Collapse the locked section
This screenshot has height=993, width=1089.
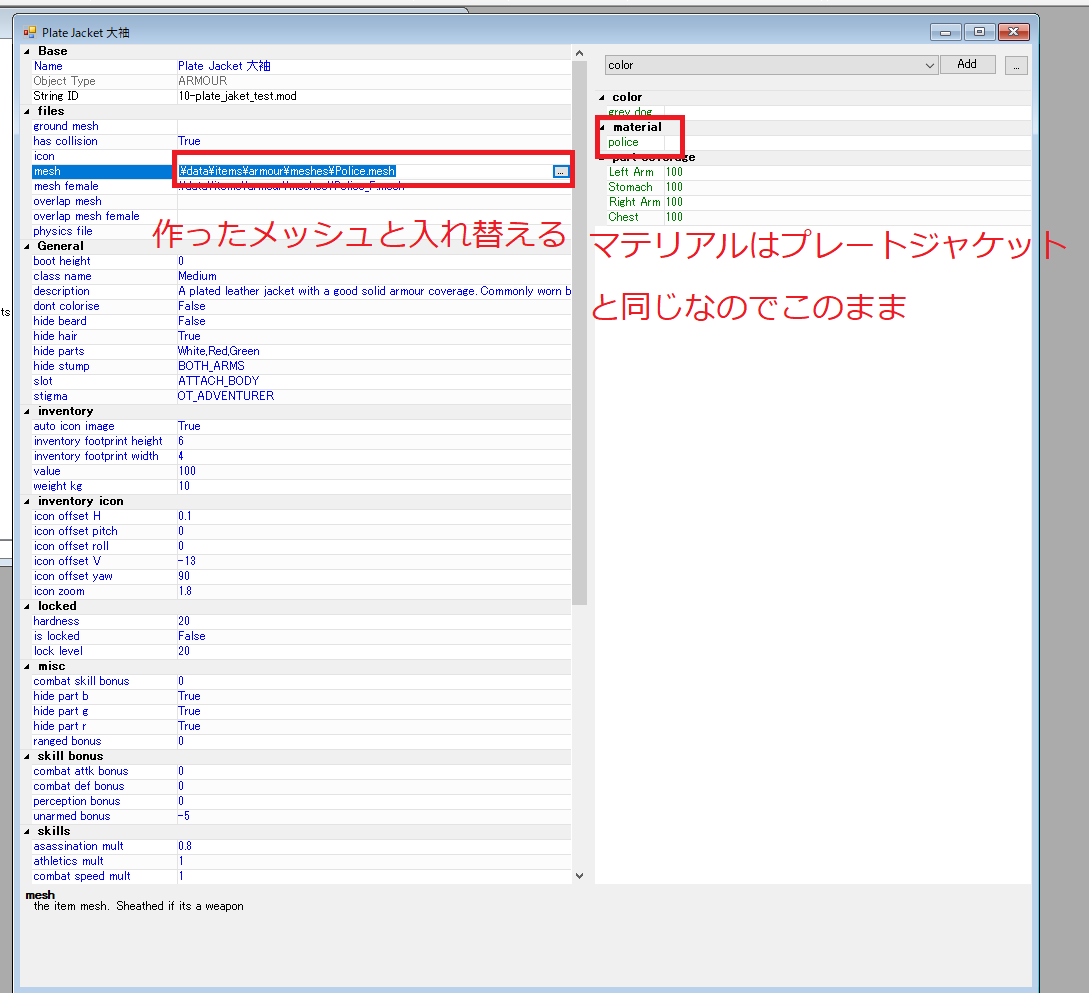coord(27,606)
